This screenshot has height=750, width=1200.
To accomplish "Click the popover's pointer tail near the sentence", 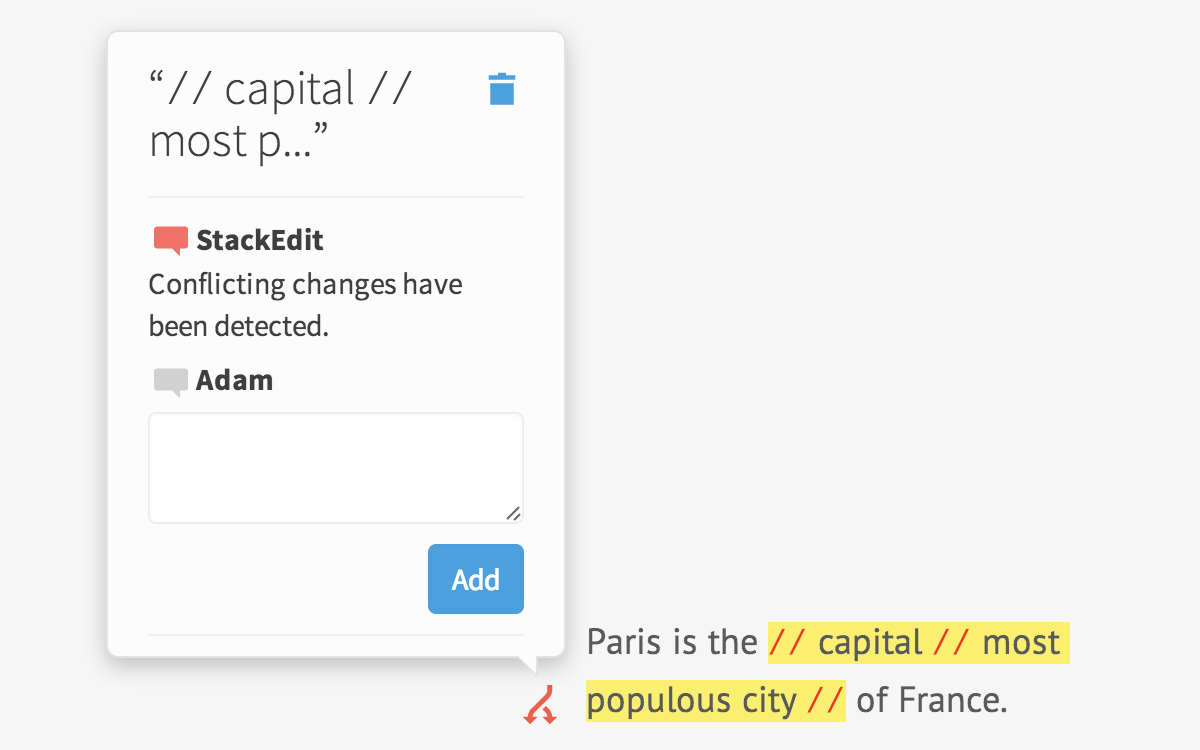I will [528, 663].
